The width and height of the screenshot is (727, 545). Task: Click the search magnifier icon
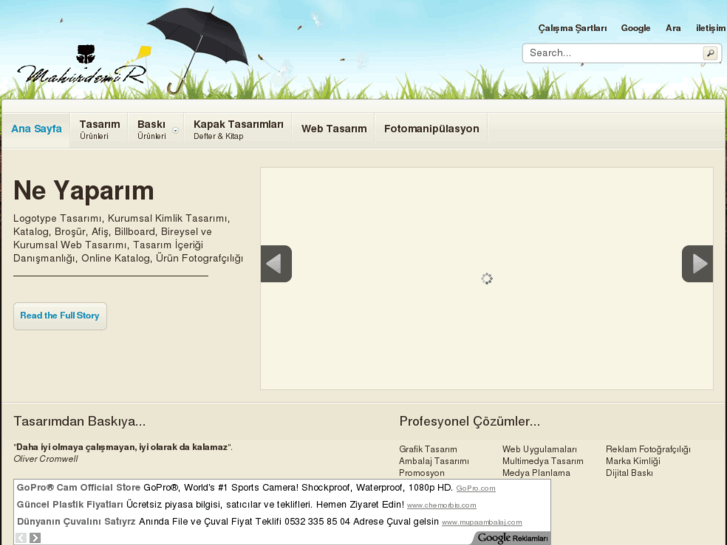[710, 53]
